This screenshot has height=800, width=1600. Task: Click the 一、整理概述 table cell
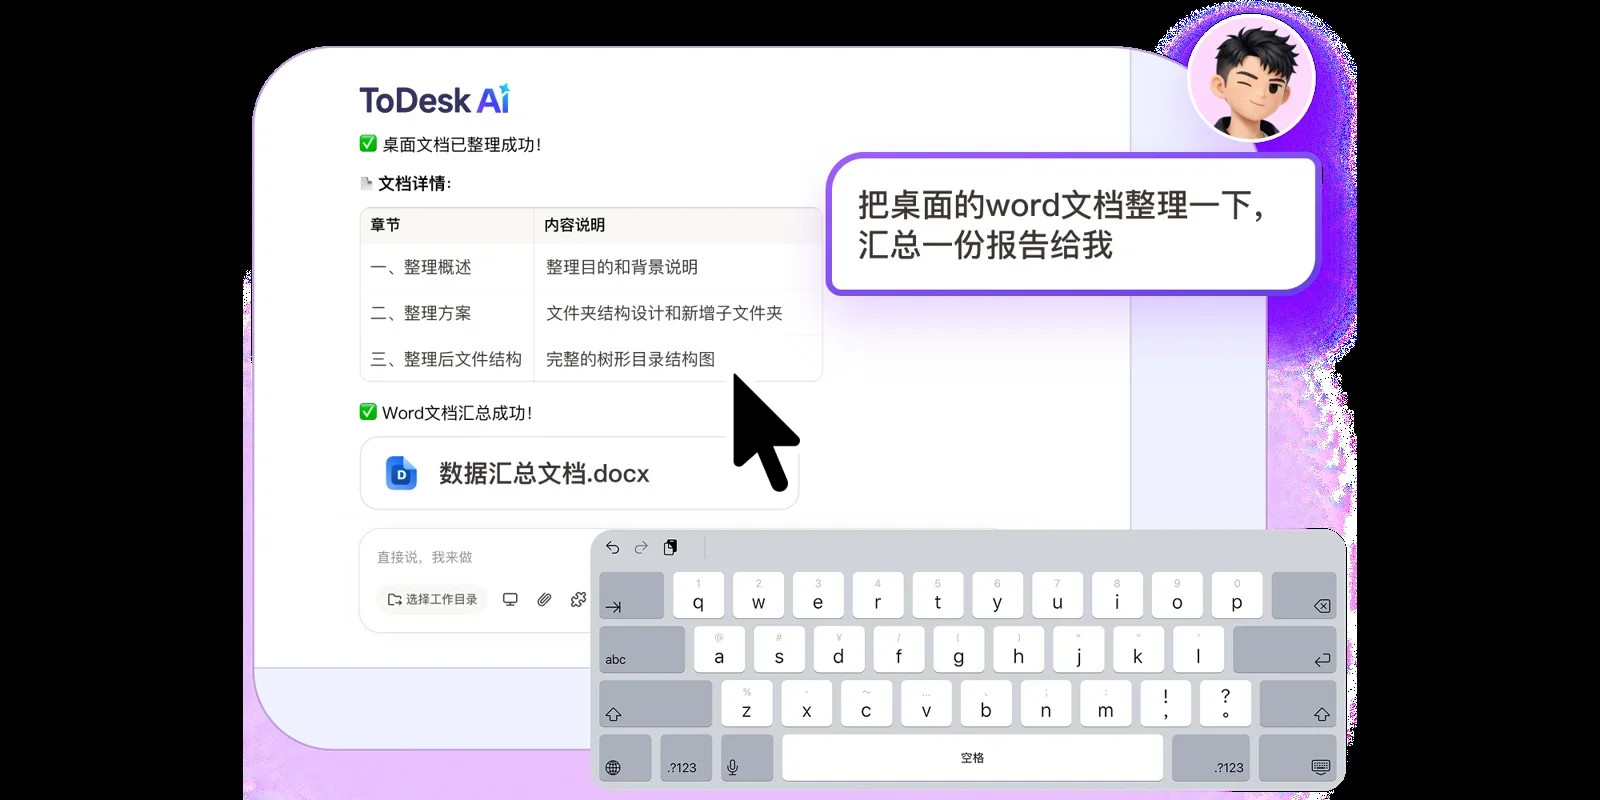point(447,267)
